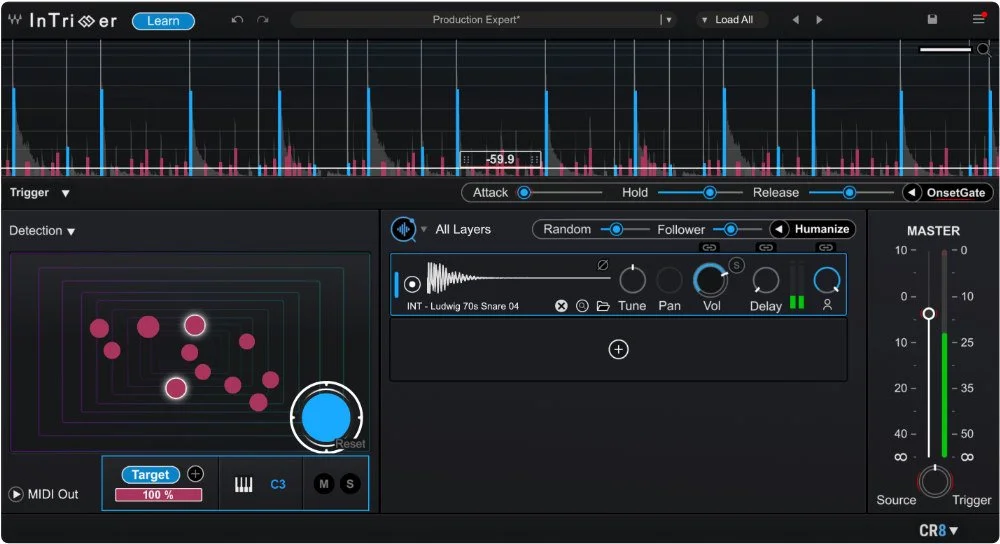
Task: Open the hamburger menu icon
Action: (x=978, y=19)
